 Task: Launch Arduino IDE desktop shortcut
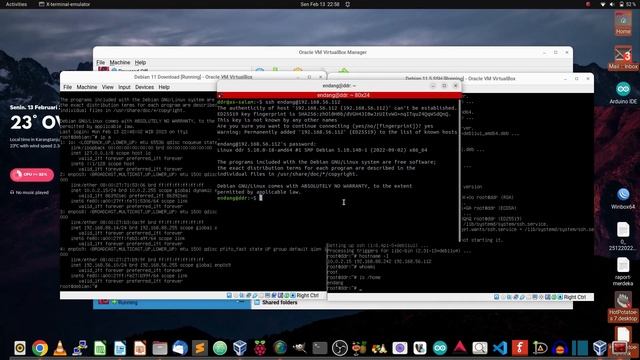click(x=623, y=93)
